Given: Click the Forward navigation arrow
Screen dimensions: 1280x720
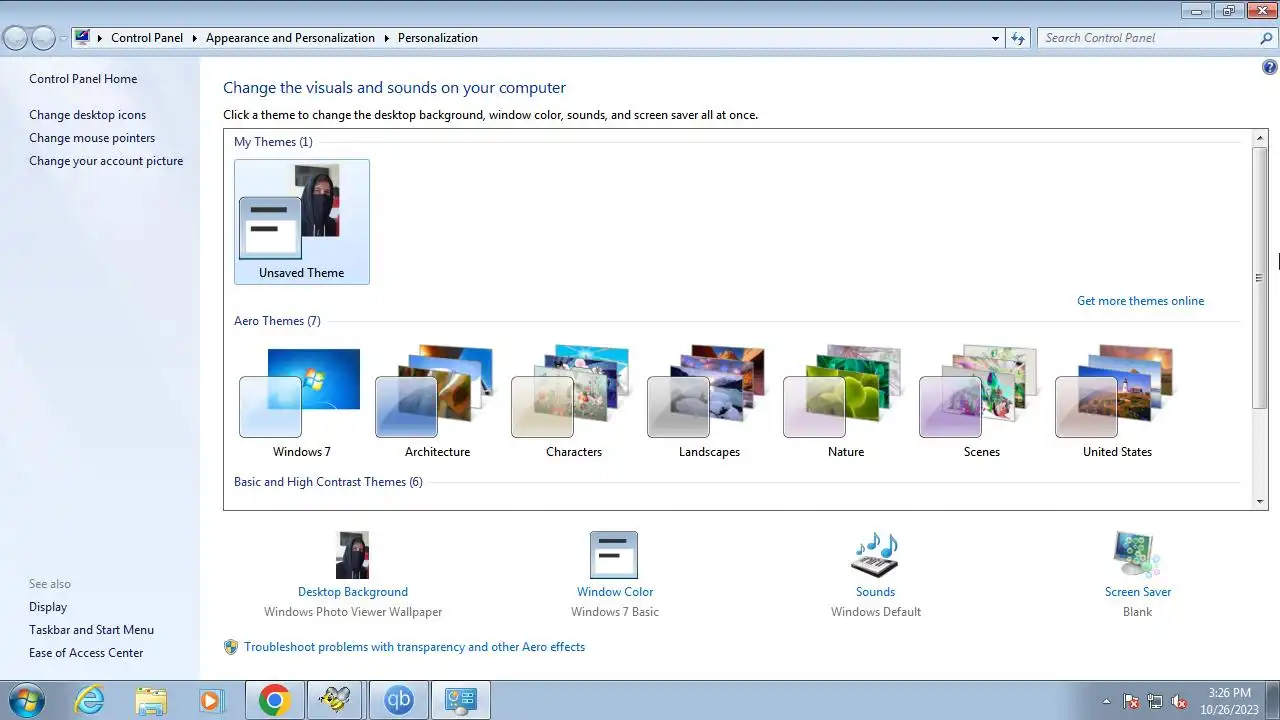Looking at the screenshot, I should 43,38.
